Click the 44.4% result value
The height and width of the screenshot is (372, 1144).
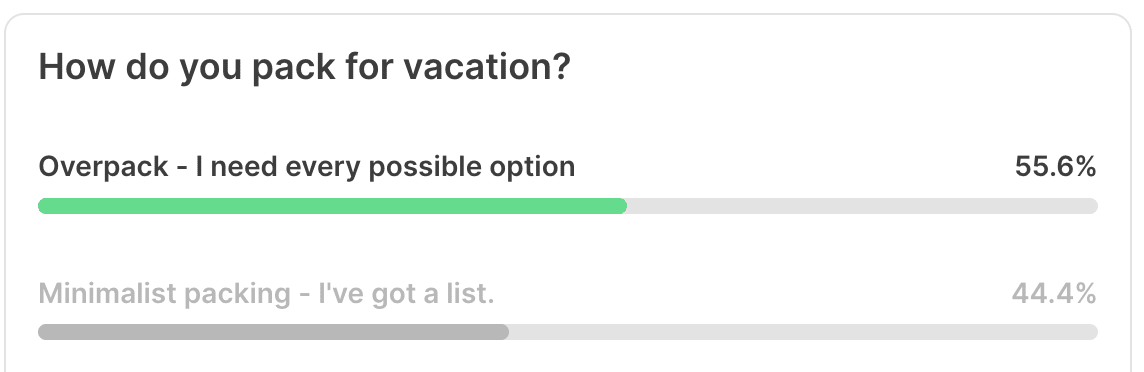(x=1054, y=294)
